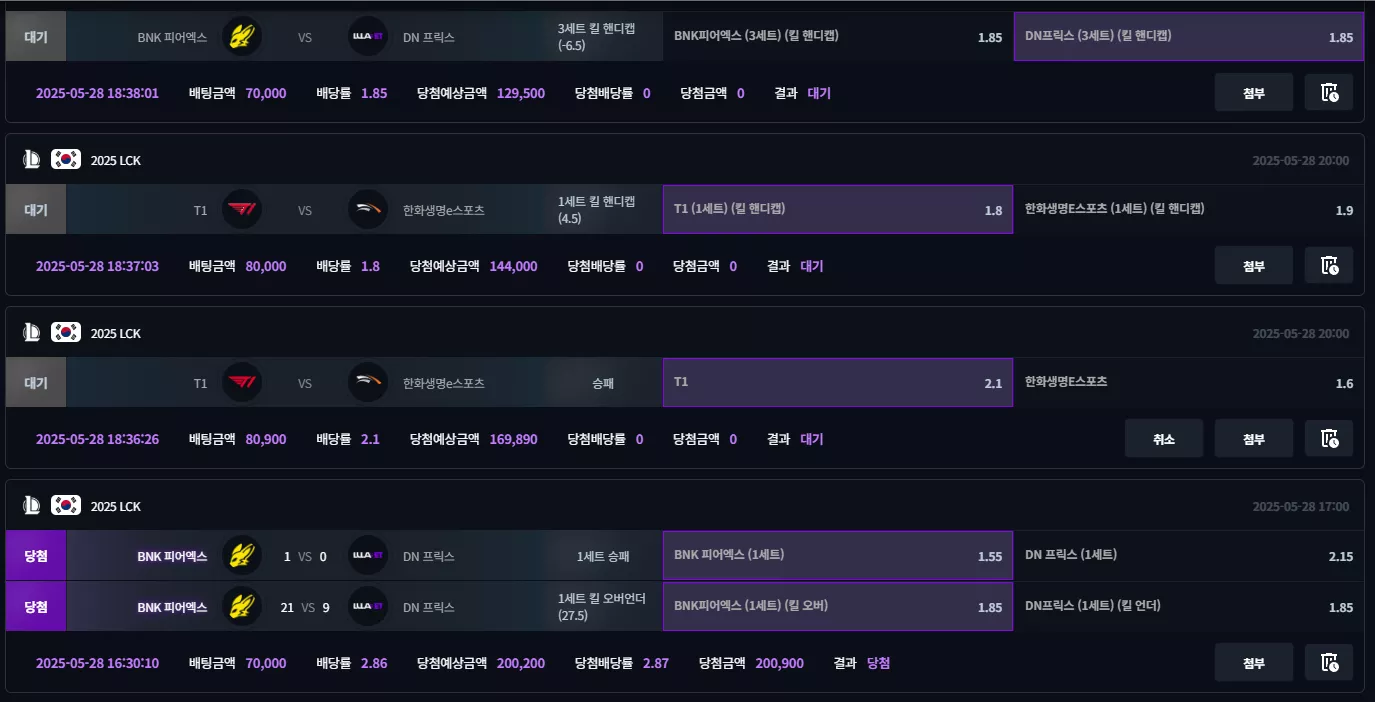Click the 당첨금액 value 200,900
The width and height of the screenshot is (1375, 702).
(779, 663)
